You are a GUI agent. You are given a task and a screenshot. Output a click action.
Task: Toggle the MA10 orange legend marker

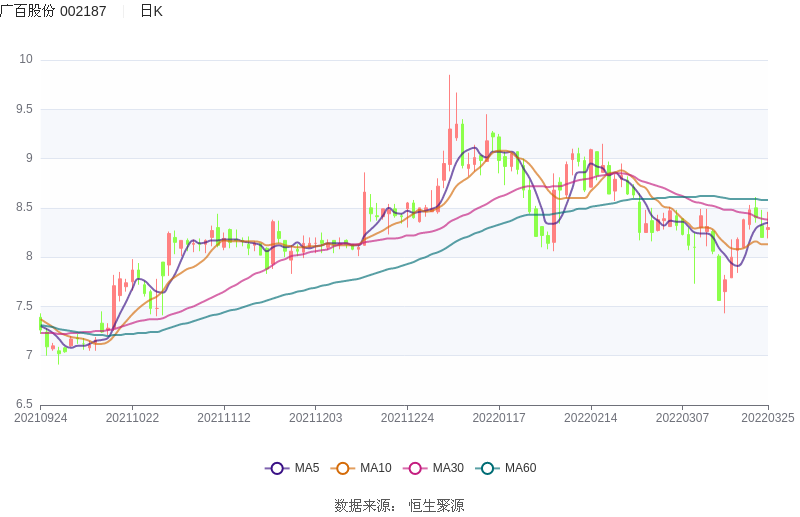(x=343, y=468)
